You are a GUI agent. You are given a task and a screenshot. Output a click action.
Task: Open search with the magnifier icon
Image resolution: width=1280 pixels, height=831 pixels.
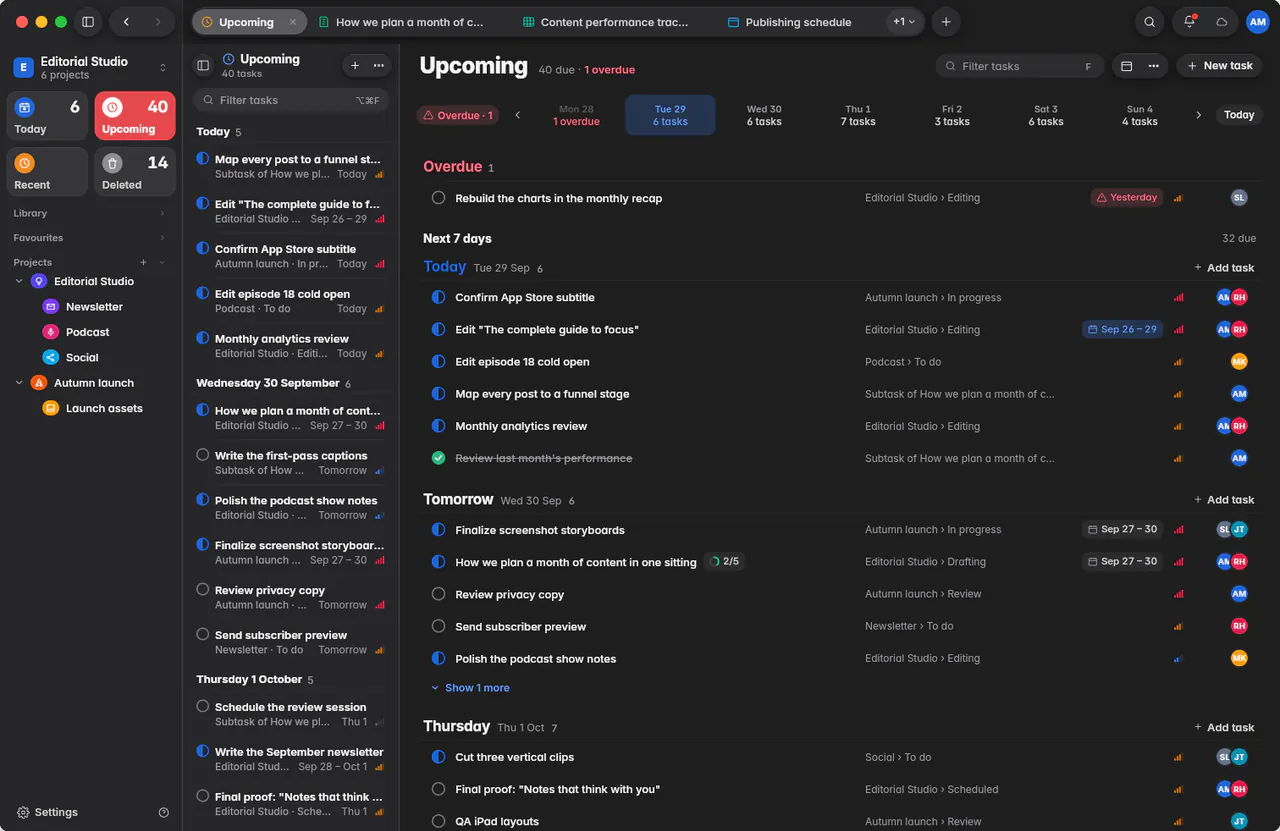[1150, 22]
